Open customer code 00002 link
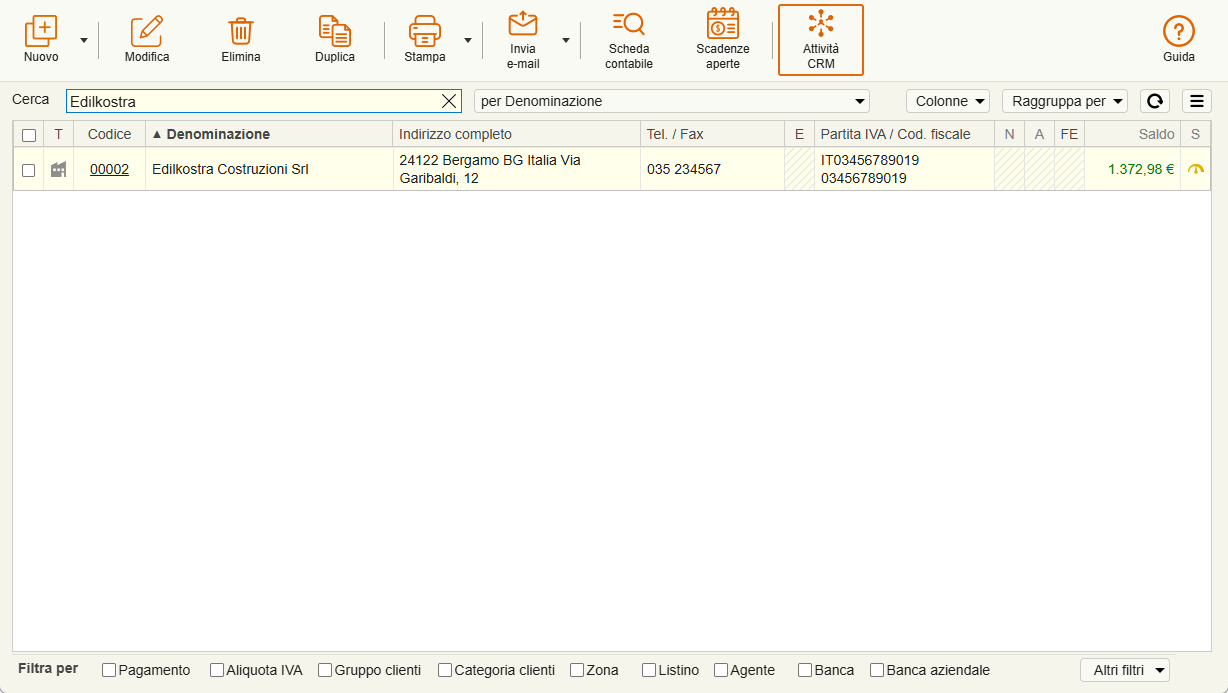This screenshot has height=693, width=1228. [109, 169]
